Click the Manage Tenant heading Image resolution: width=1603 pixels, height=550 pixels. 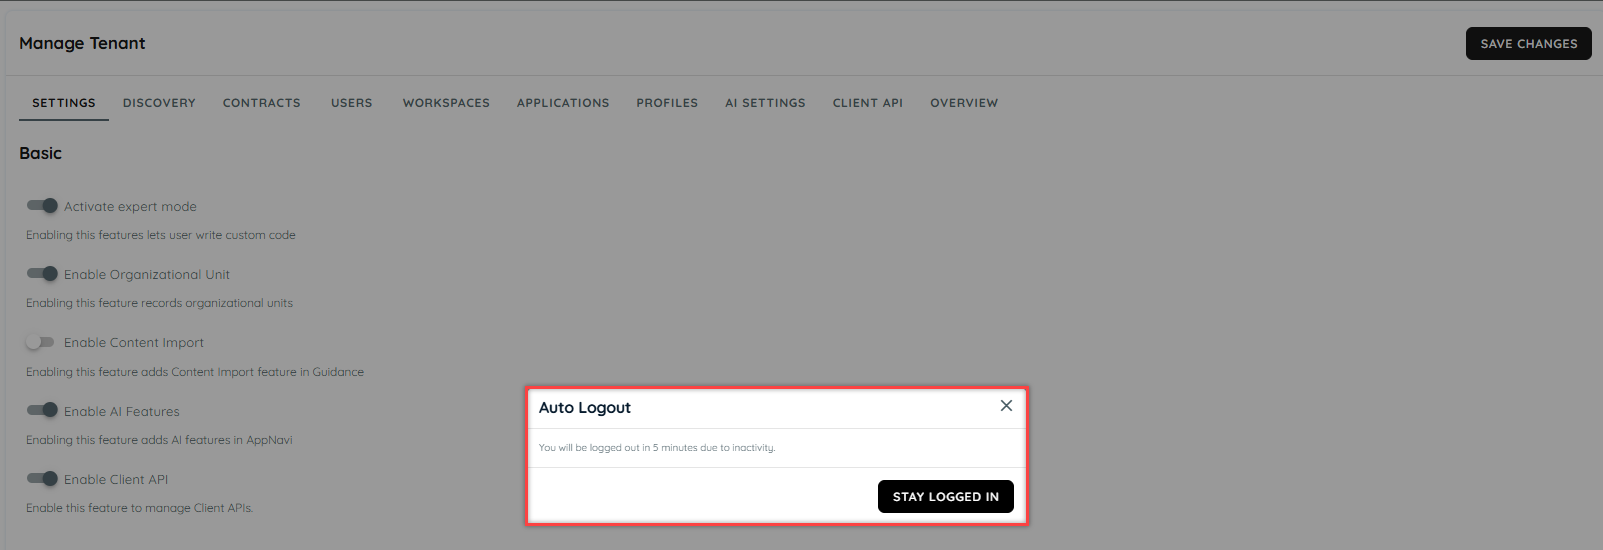[x=82, y=43]
